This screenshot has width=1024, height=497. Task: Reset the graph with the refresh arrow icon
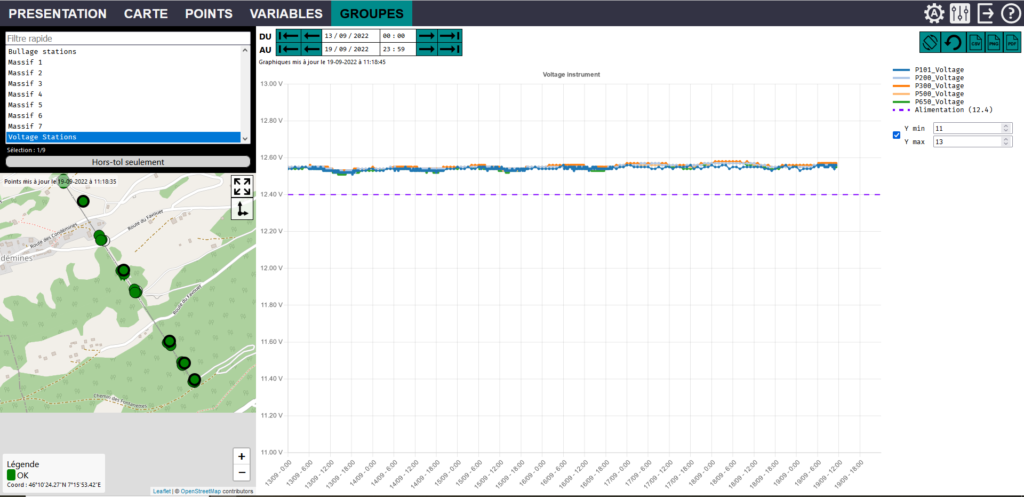click(x=952, y=44)
